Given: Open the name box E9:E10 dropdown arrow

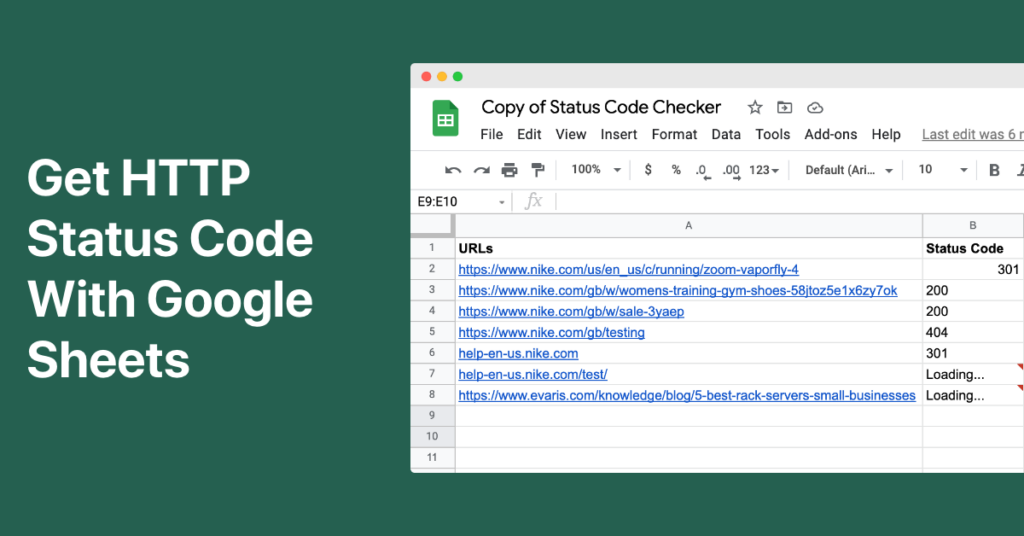Looking at the screenshot, I should click(502, 202).
